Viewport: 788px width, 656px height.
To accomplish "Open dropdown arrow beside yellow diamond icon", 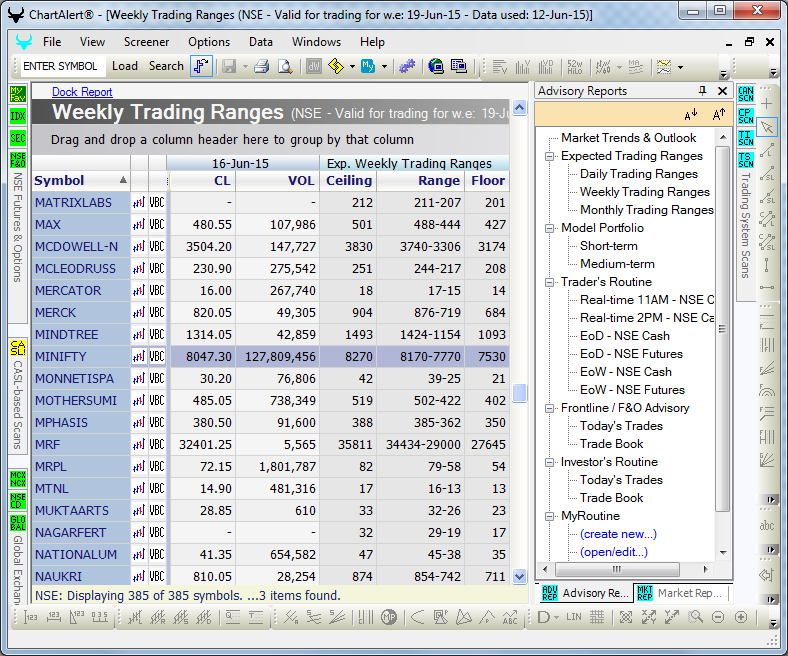I will pyautogui.click(x=352, y=66).
